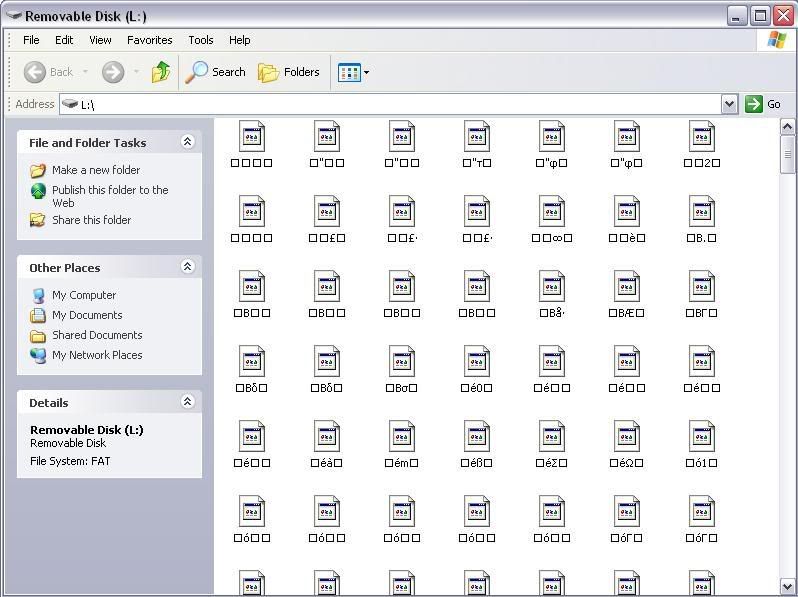798x597 pixels.
Task: Select the file icon labeled □Bσ□
Action: coord(402,361)
